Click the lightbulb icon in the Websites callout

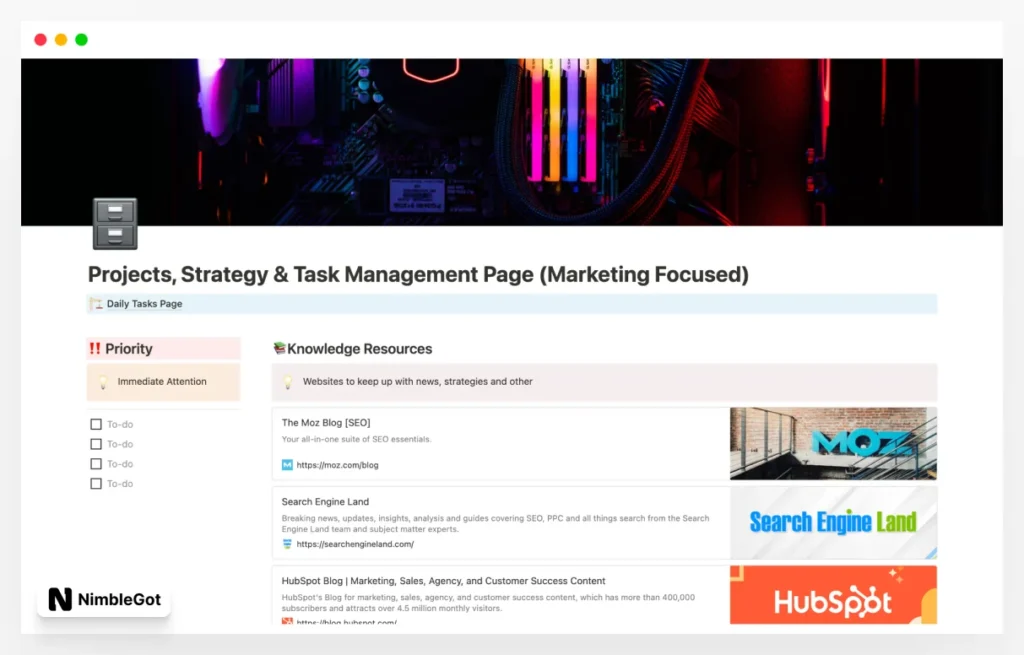288,381
